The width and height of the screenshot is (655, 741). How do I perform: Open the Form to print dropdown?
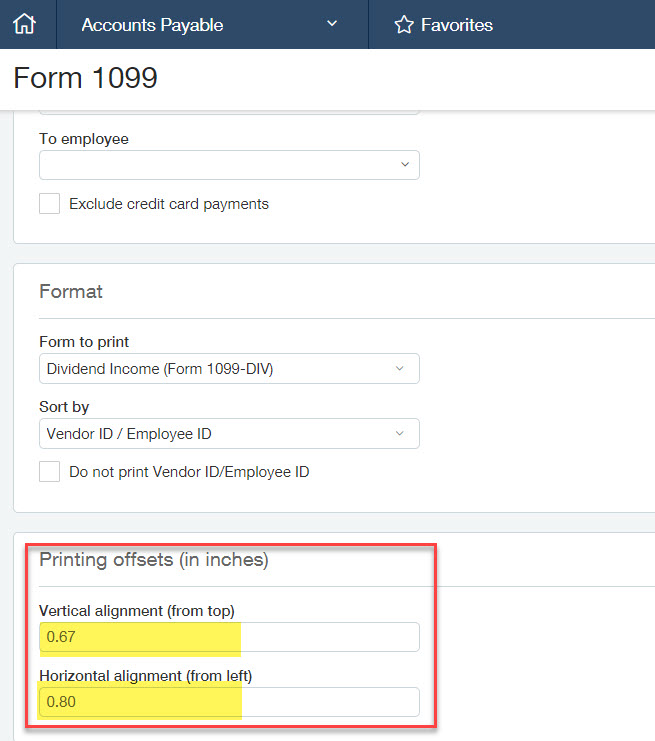[x=229, y=369]
